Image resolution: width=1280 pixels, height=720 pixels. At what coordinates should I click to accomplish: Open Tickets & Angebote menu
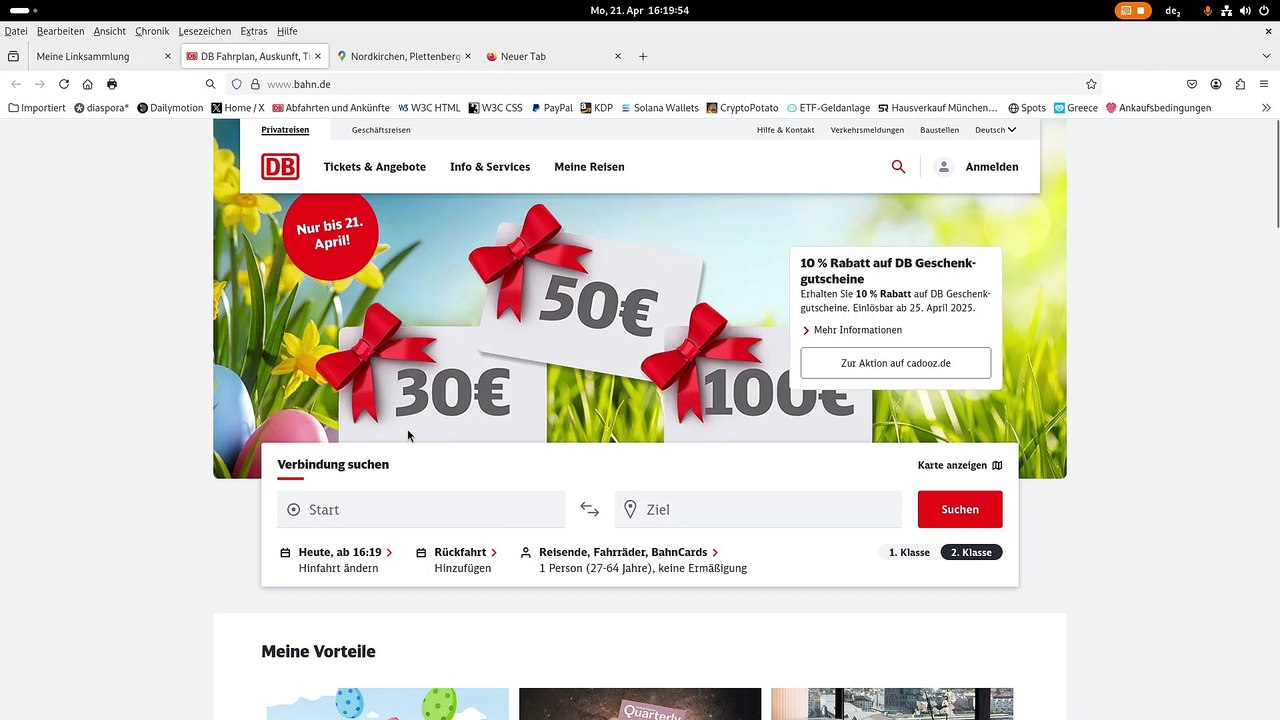tap(374, 167)
